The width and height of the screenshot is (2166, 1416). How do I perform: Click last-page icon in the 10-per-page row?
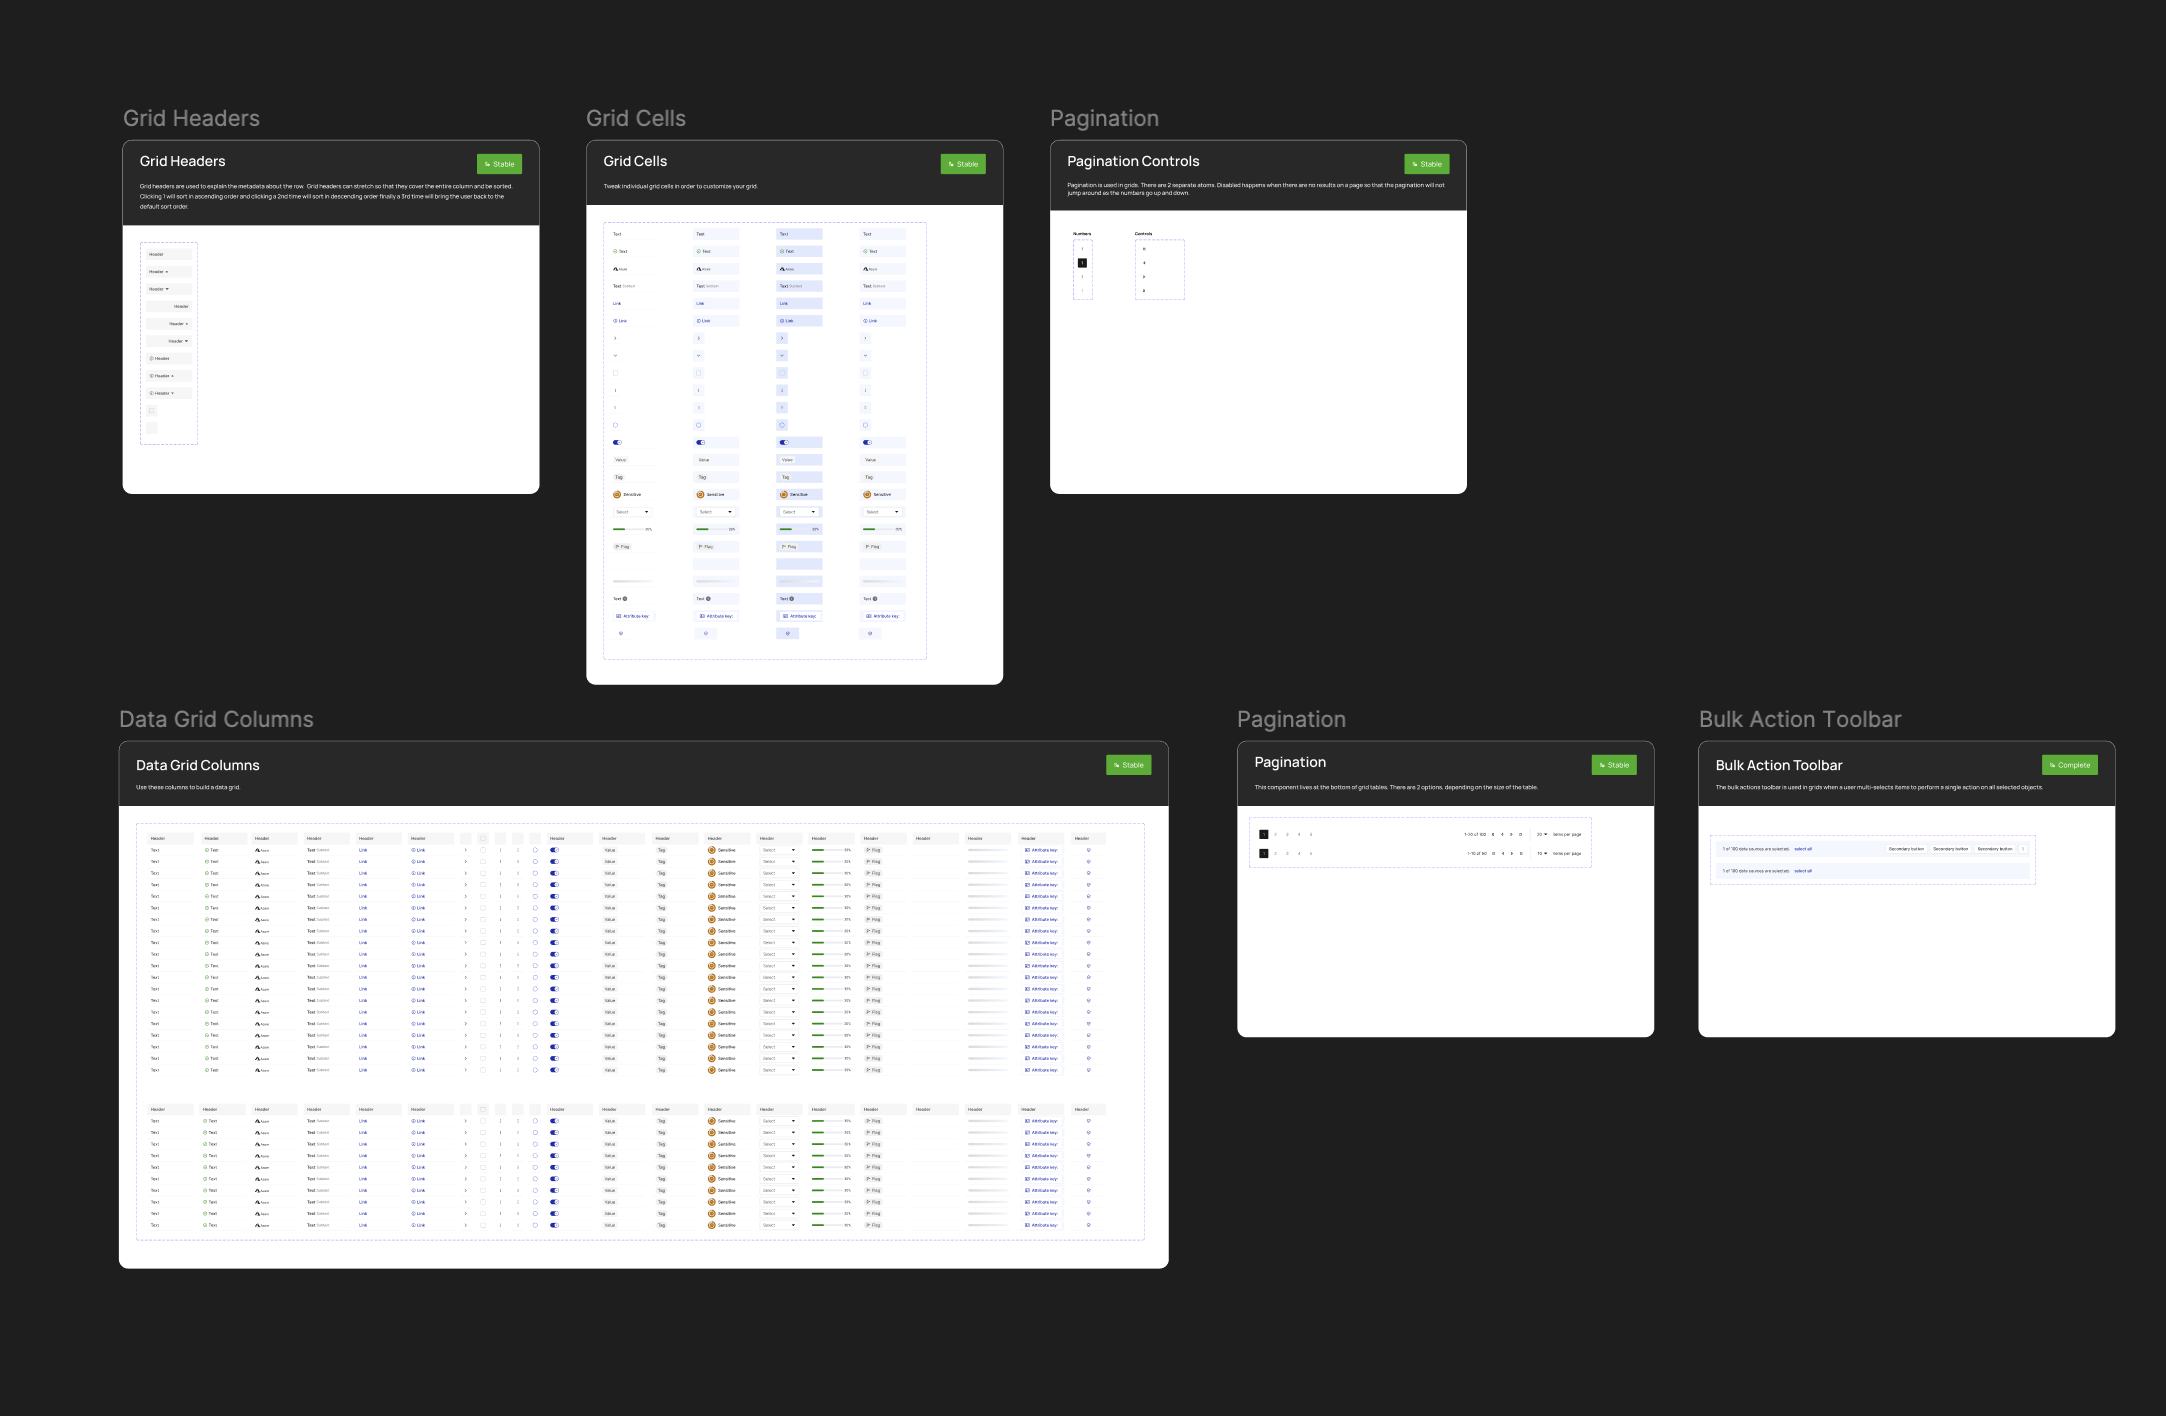click(1521, 853)
